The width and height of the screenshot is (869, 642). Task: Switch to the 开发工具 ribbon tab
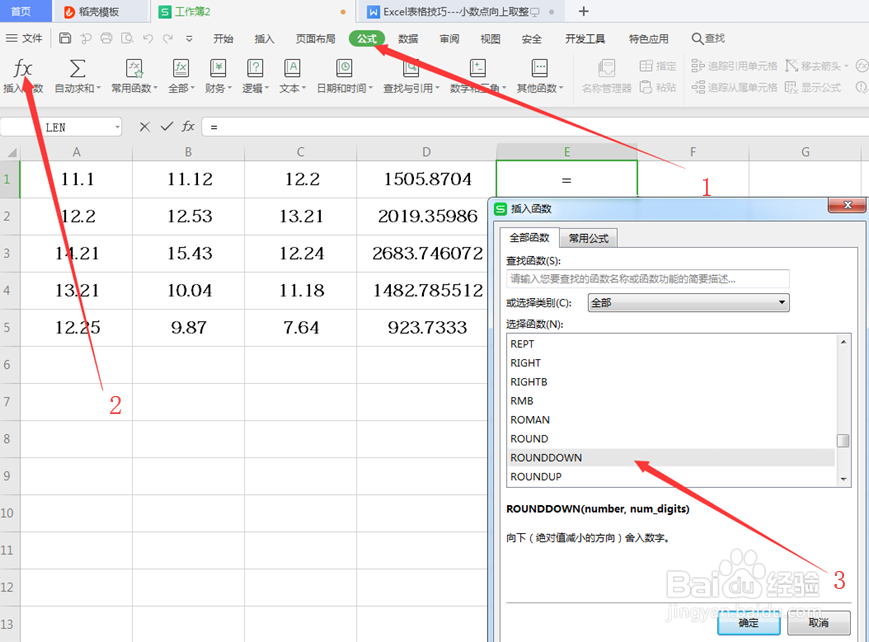pyautogui.click(x=585, y=38)
